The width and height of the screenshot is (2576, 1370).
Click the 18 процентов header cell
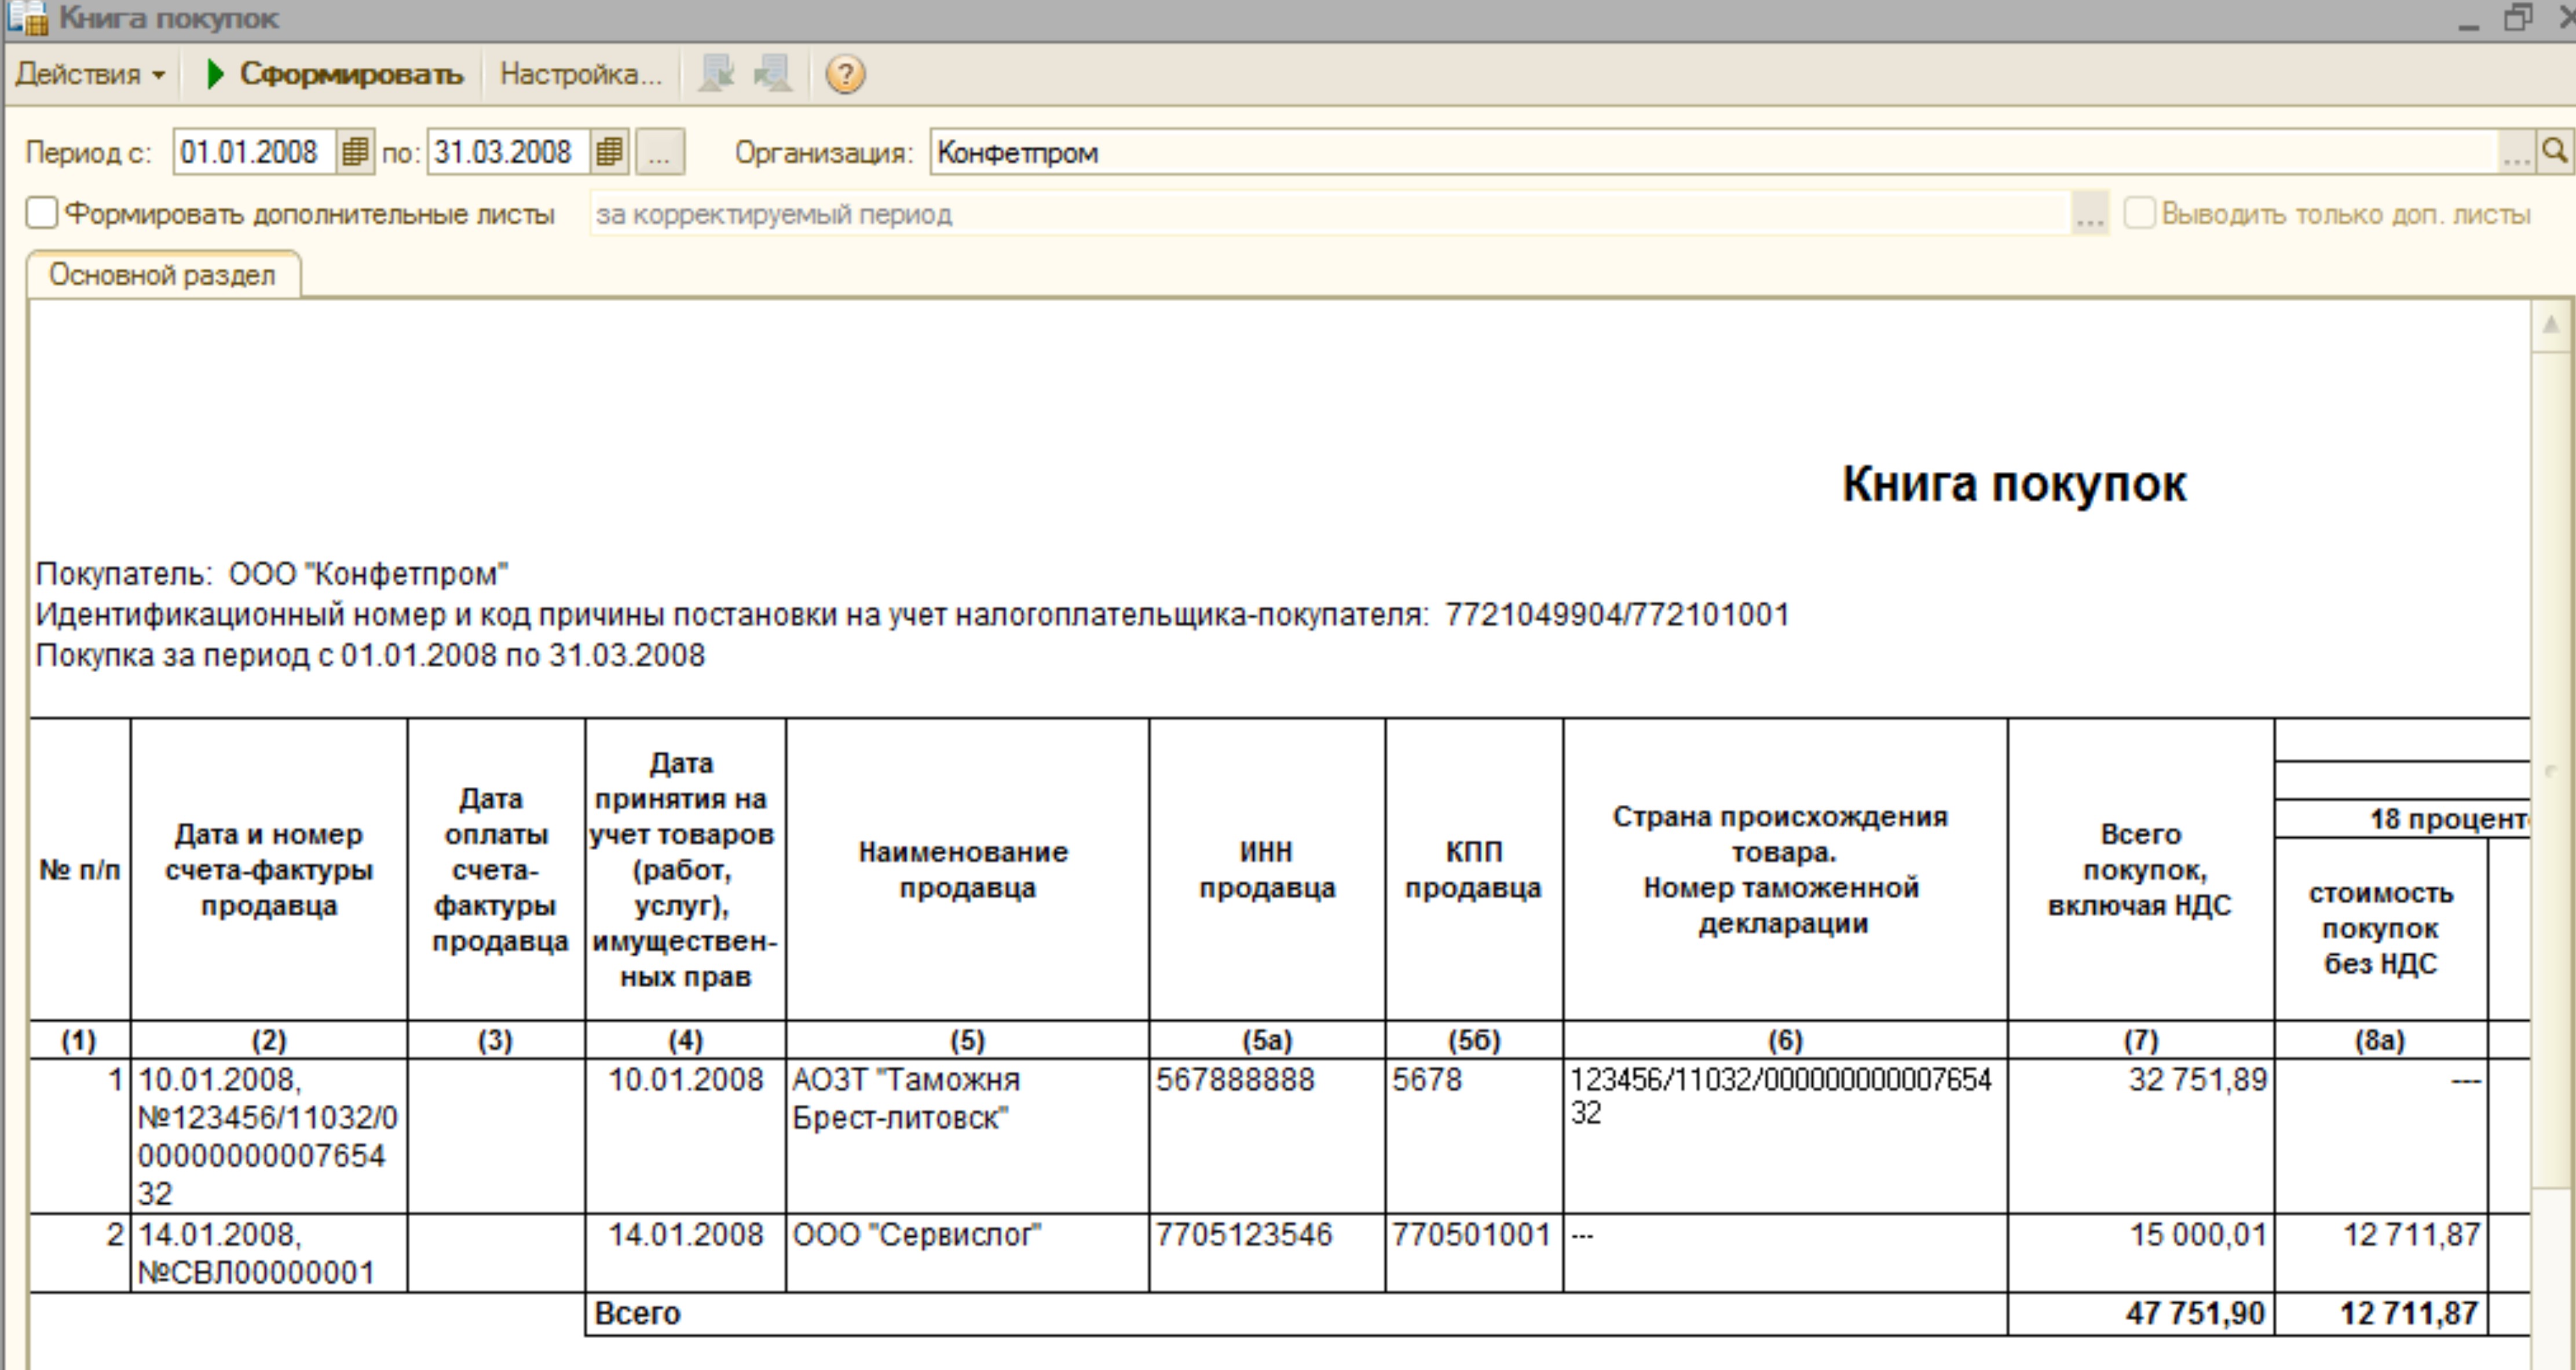pos(2403,819)
